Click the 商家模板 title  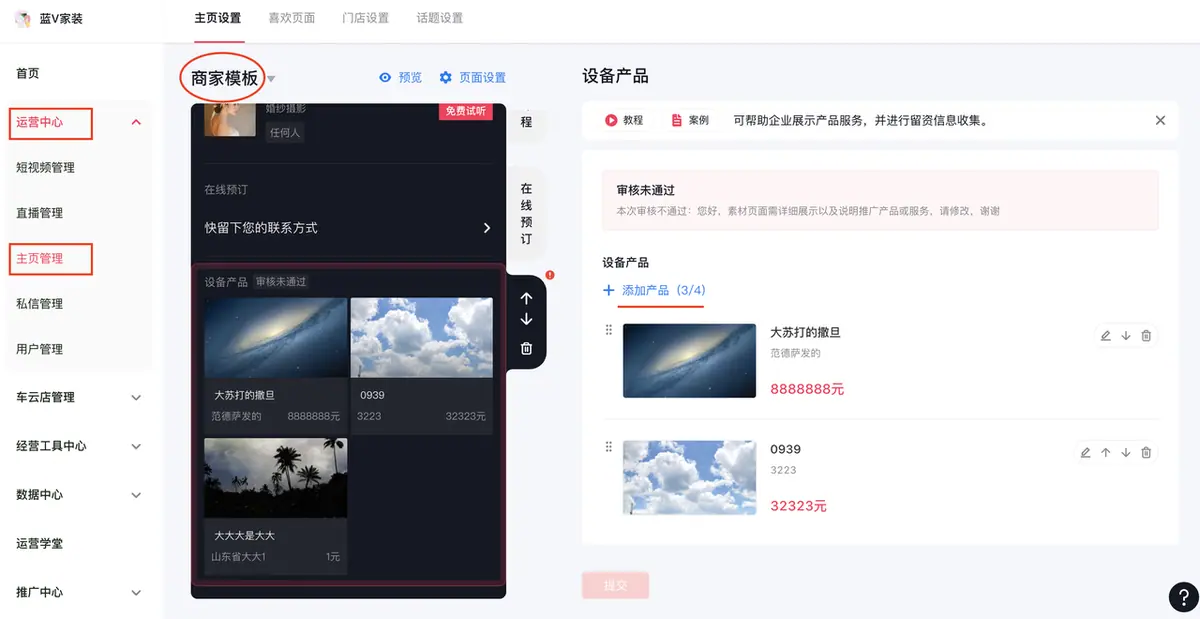point(224,78)
